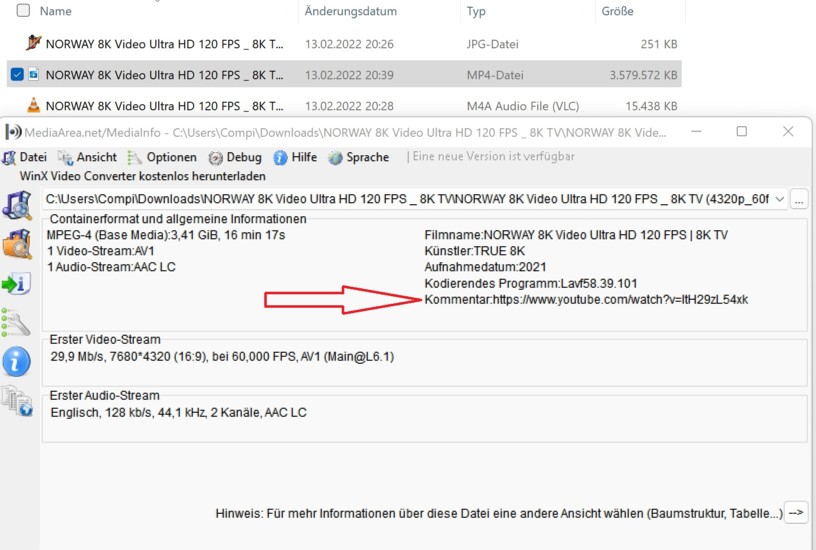
Task: Click 'Englisch, 128 kb/s' audio stream line
Action: [178, 413]
